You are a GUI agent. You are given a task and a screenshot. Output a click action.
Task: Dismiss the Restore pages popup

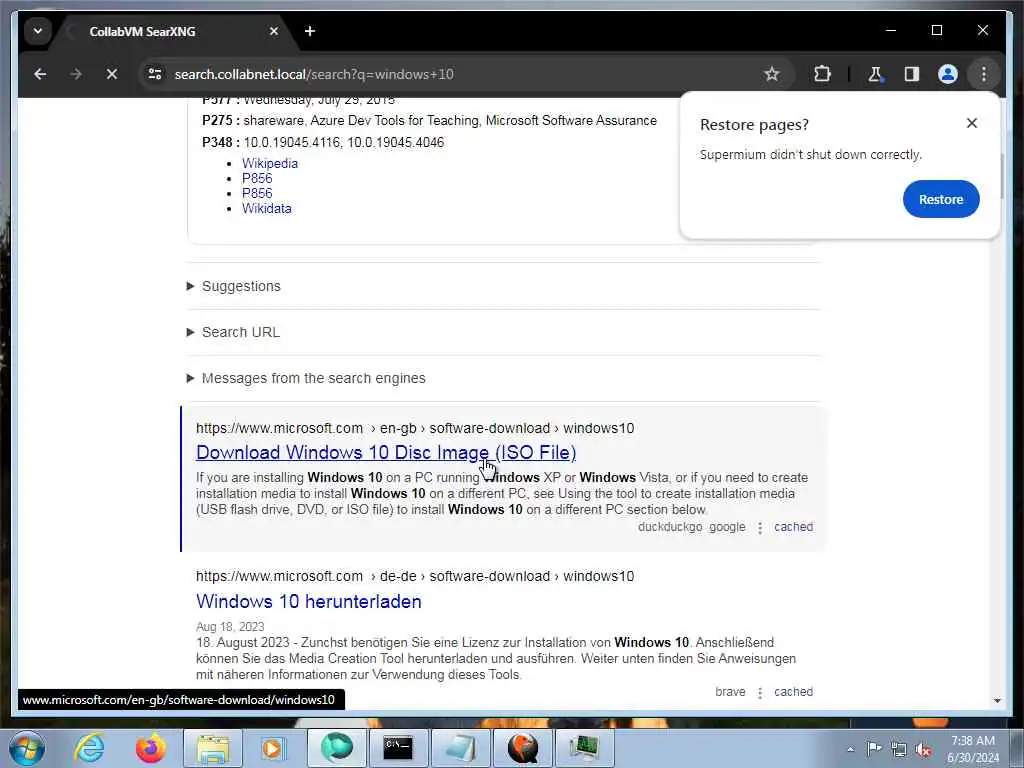click(972, 123)
